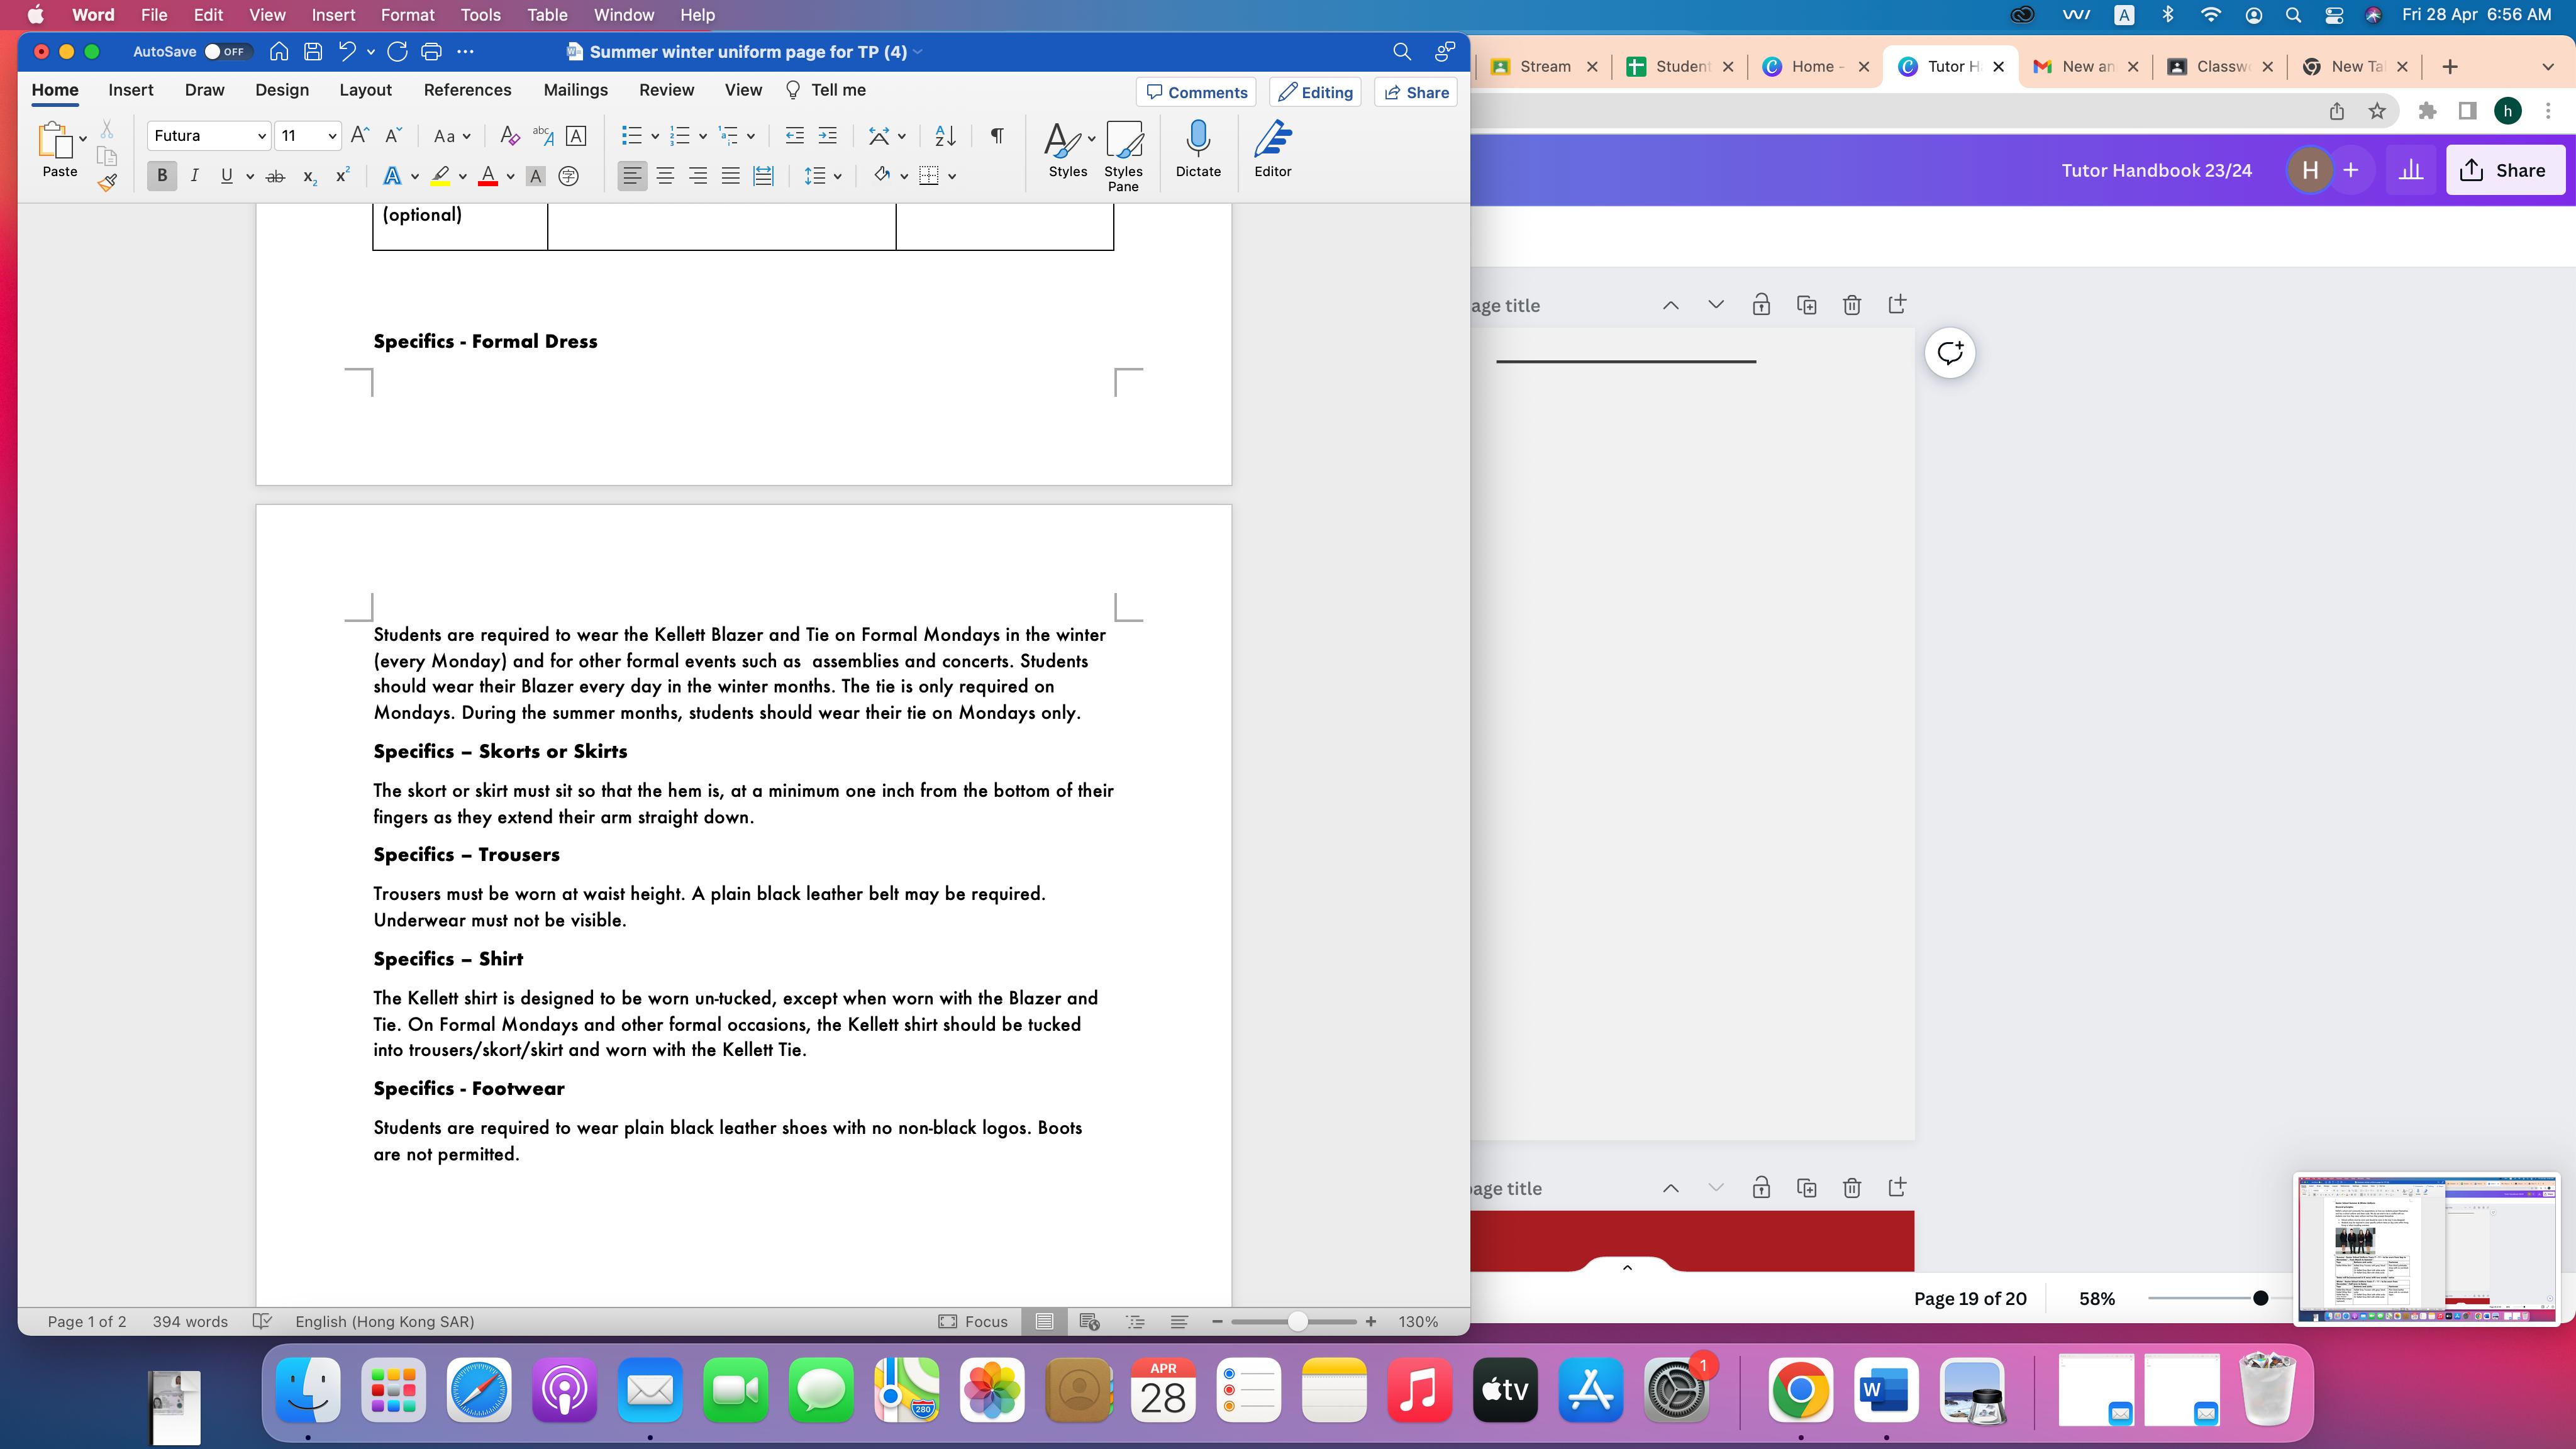Screen dimensions: 2576x1449
Task: Expand numbered list style dropdown arrow
Action: tap(703, 136)
